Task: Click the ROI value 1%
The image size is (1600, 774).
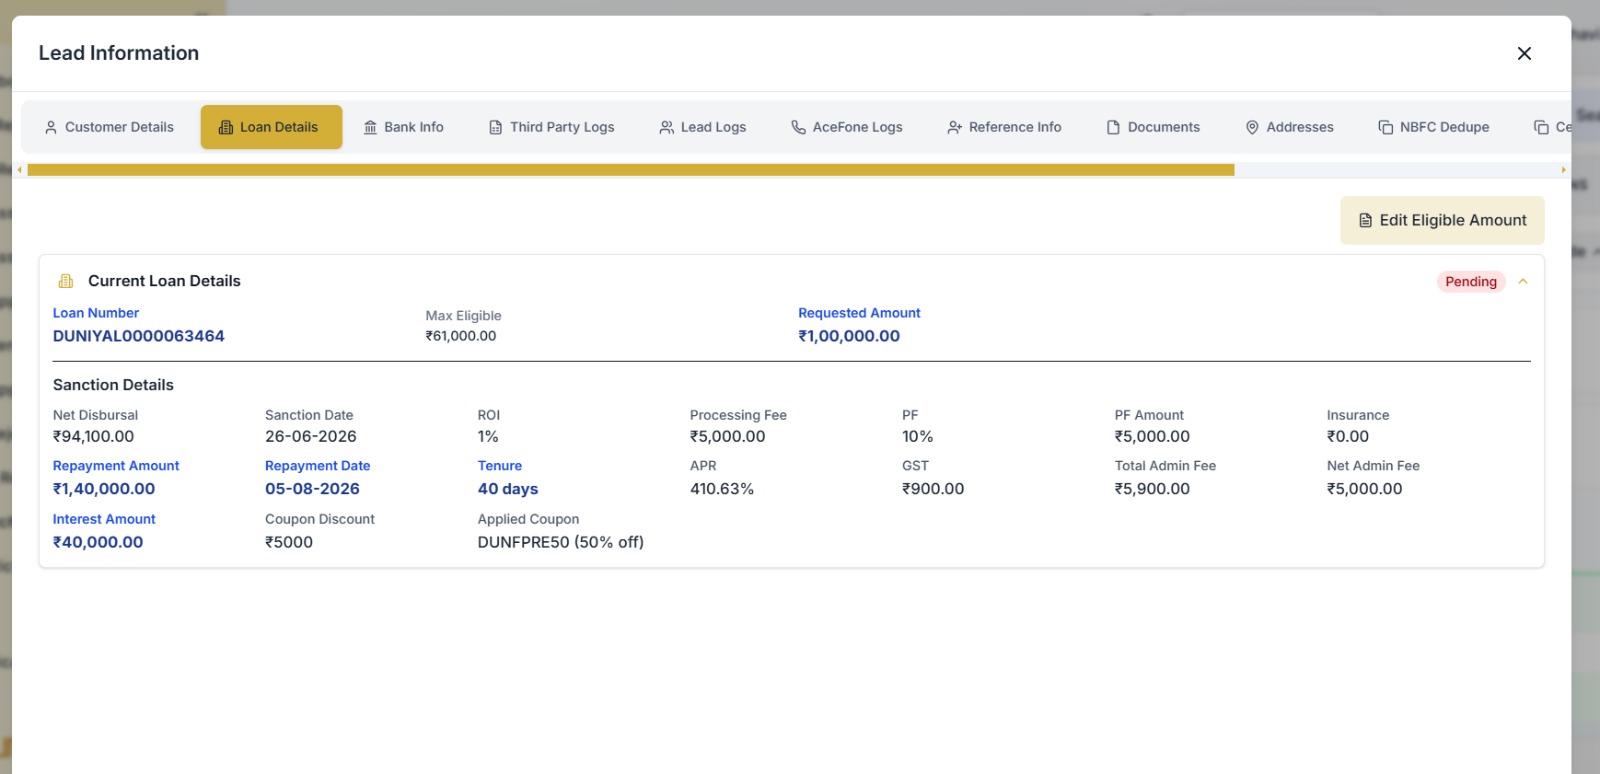Action: tap(488, 436)
